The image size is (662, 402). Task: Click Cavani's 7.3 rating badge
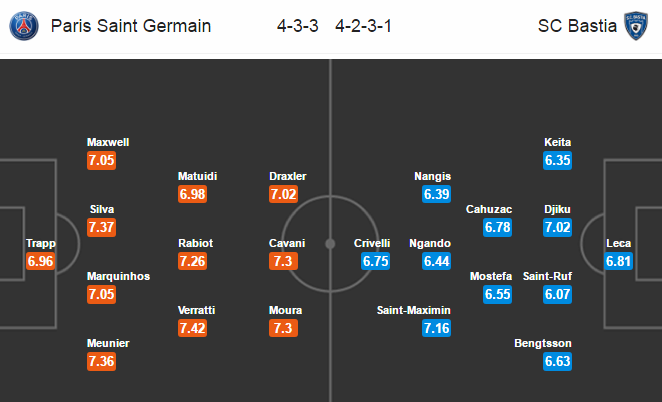point(283,261)
